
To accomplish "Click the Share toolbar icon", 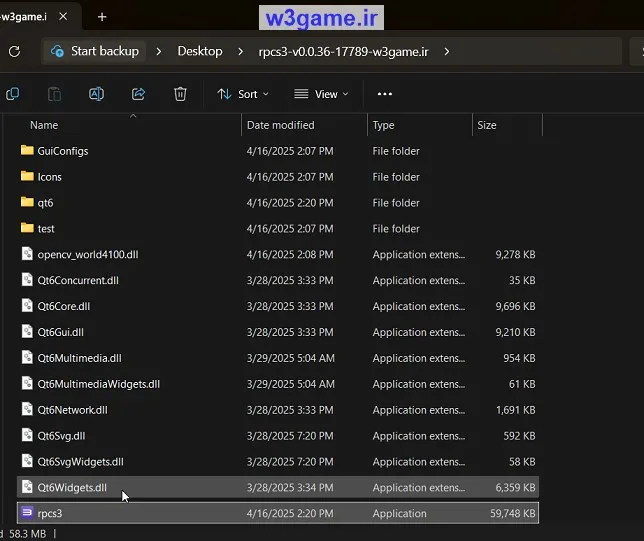I will (x=138, y=94).
